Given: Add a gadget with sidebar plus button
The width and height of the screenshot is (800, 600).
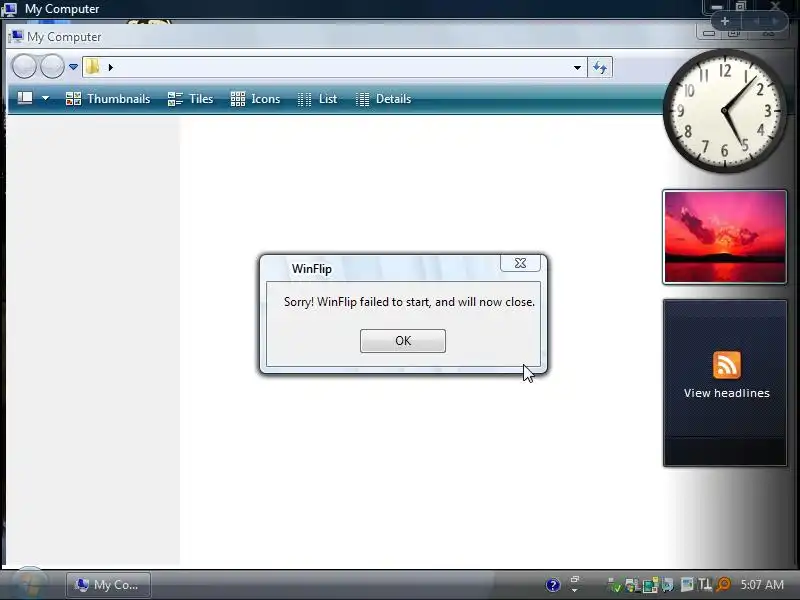Looking at the screenshot, I should pyautogui.click(x=724, y=21).
